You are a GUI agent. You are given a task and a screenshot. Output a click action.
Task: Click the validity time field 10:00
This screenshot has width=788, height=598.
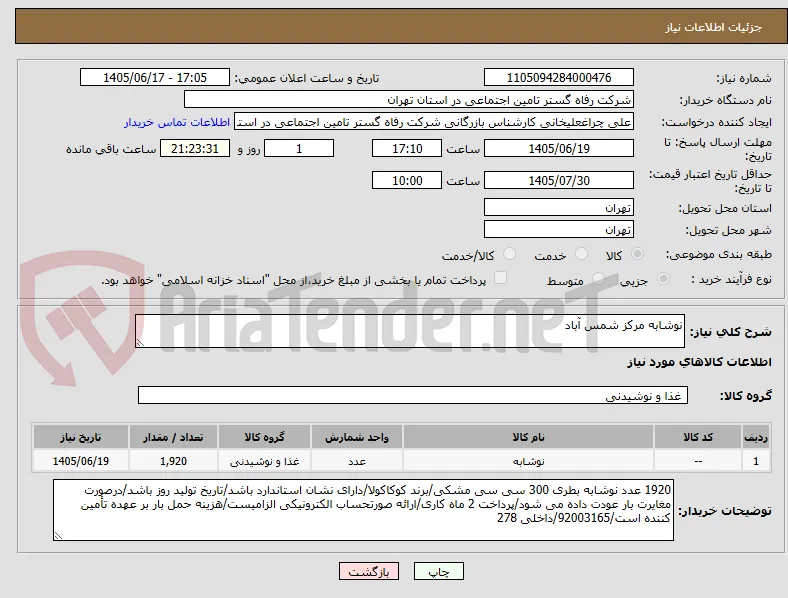coord(407,180)
